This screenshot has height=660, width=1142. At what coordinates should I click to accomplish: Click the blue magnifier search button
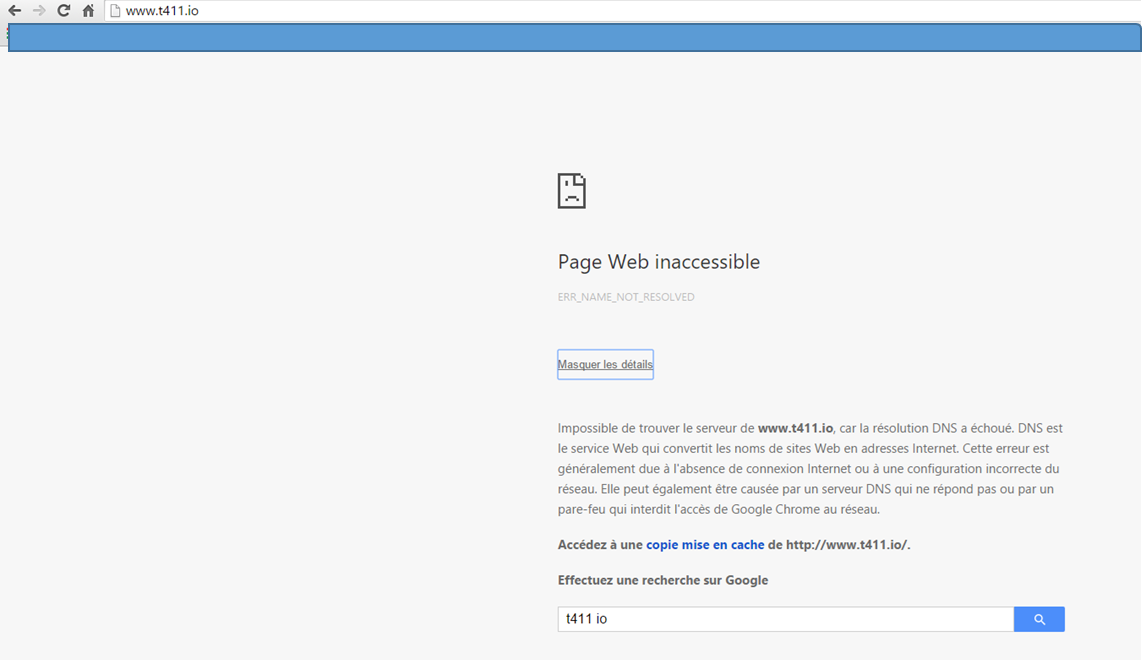pyautogui.click(x=1039, y=619)
